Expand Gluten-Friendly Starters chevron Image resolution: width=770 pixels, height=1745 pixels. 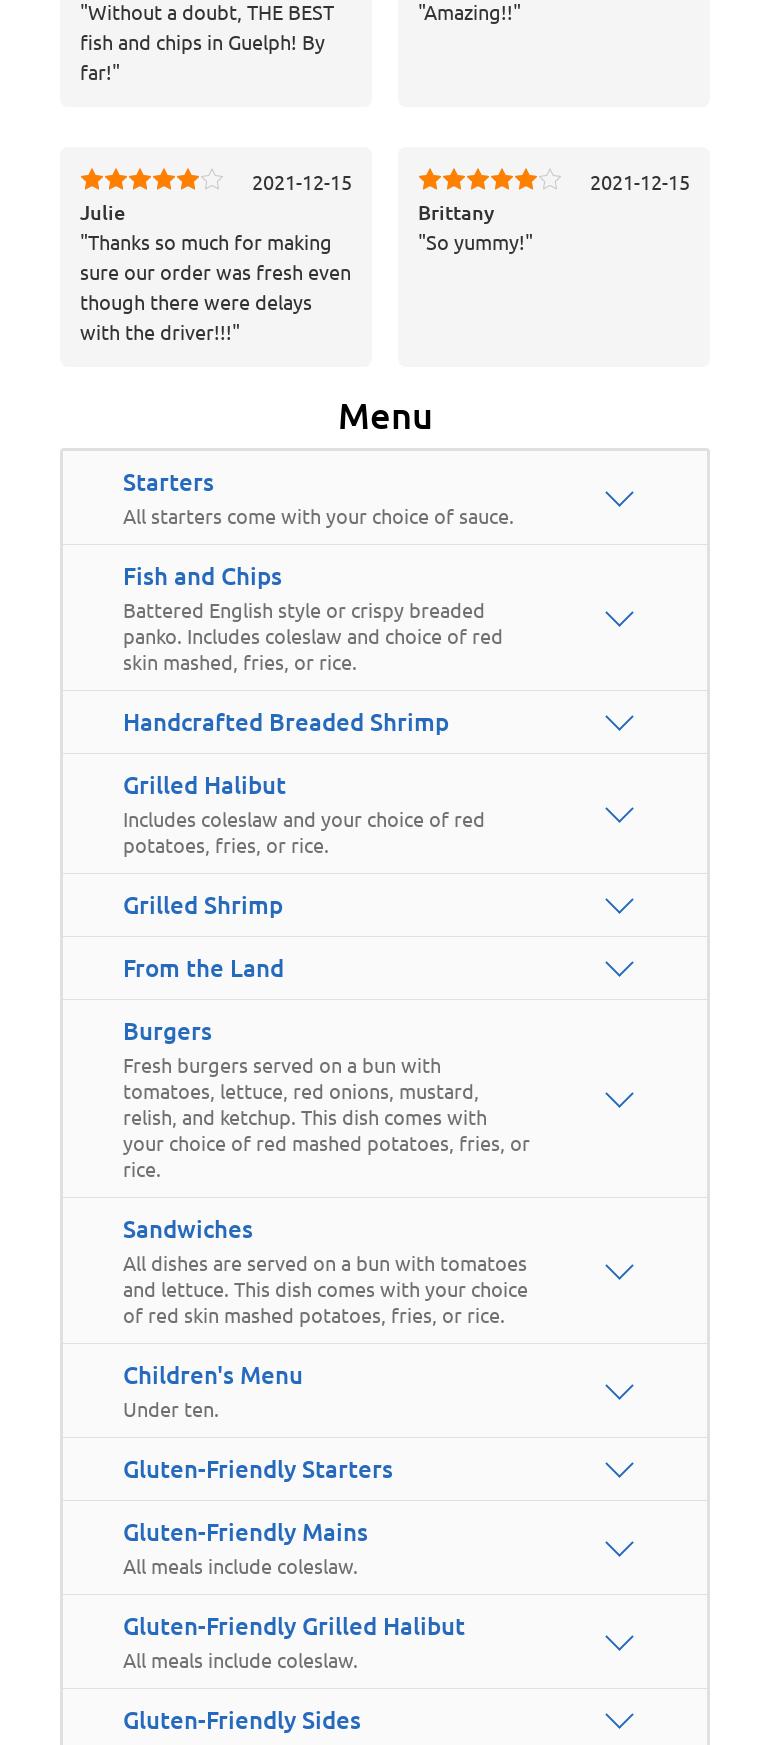[x=619, y=1469]
